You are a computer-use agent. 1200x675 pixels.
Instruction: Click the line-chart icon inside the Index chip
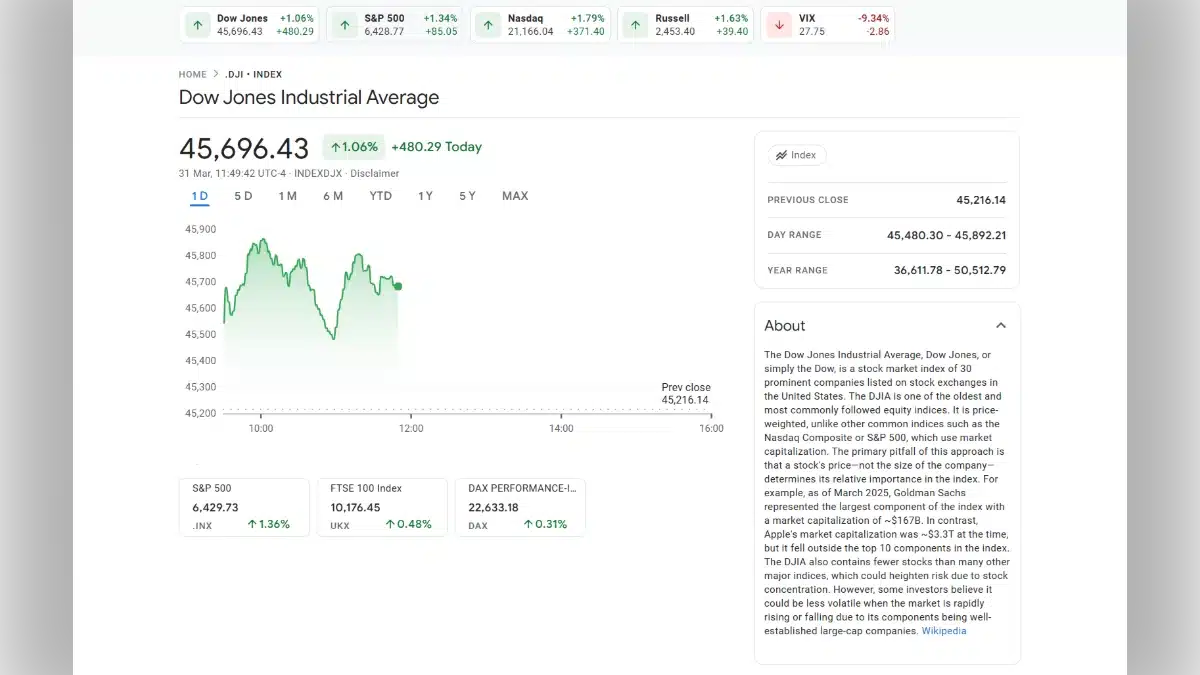[x=782, y=155]
